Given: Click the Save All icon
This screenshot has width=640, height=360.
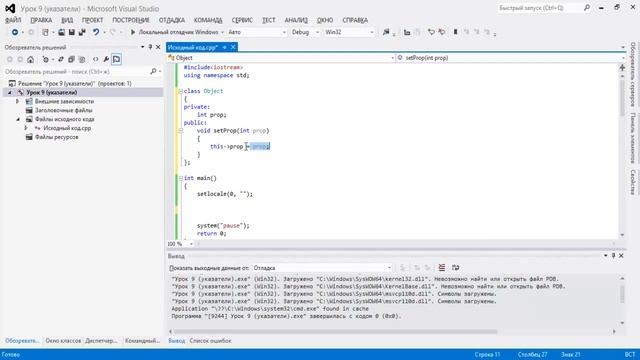Looking at the screenshot, I should [x=82, y=32].
